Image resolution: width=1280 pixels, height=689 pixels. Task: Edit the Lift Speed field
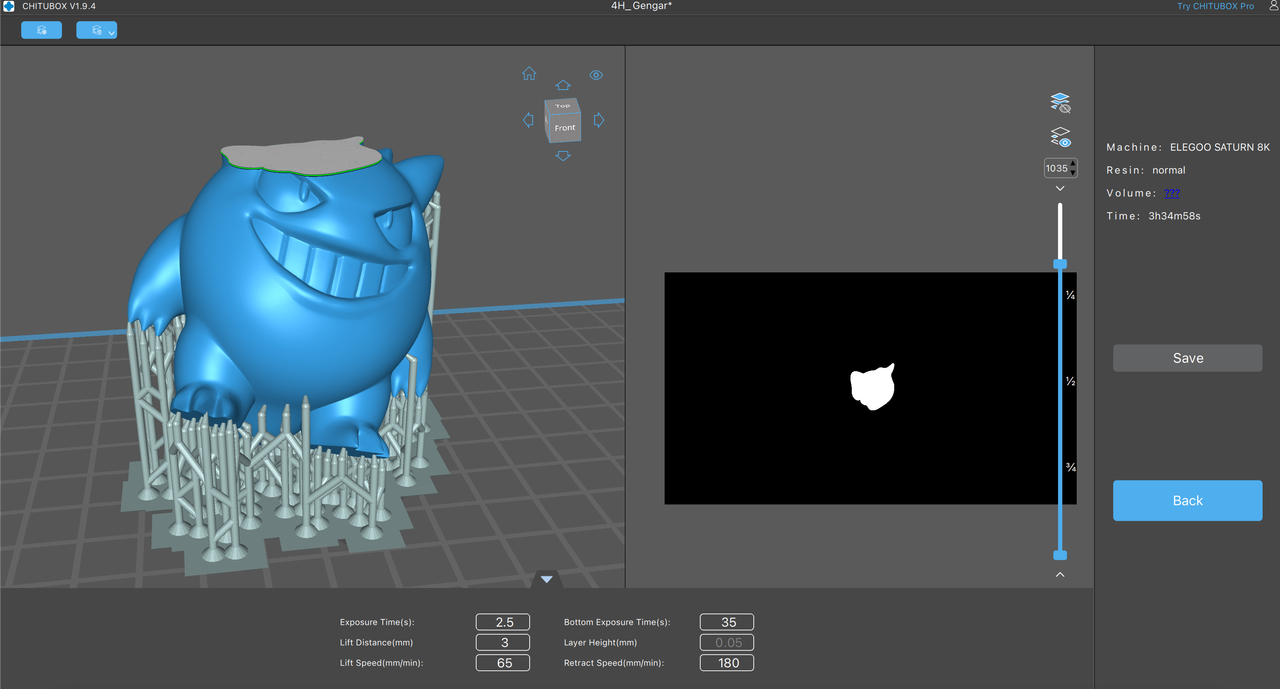503,662
